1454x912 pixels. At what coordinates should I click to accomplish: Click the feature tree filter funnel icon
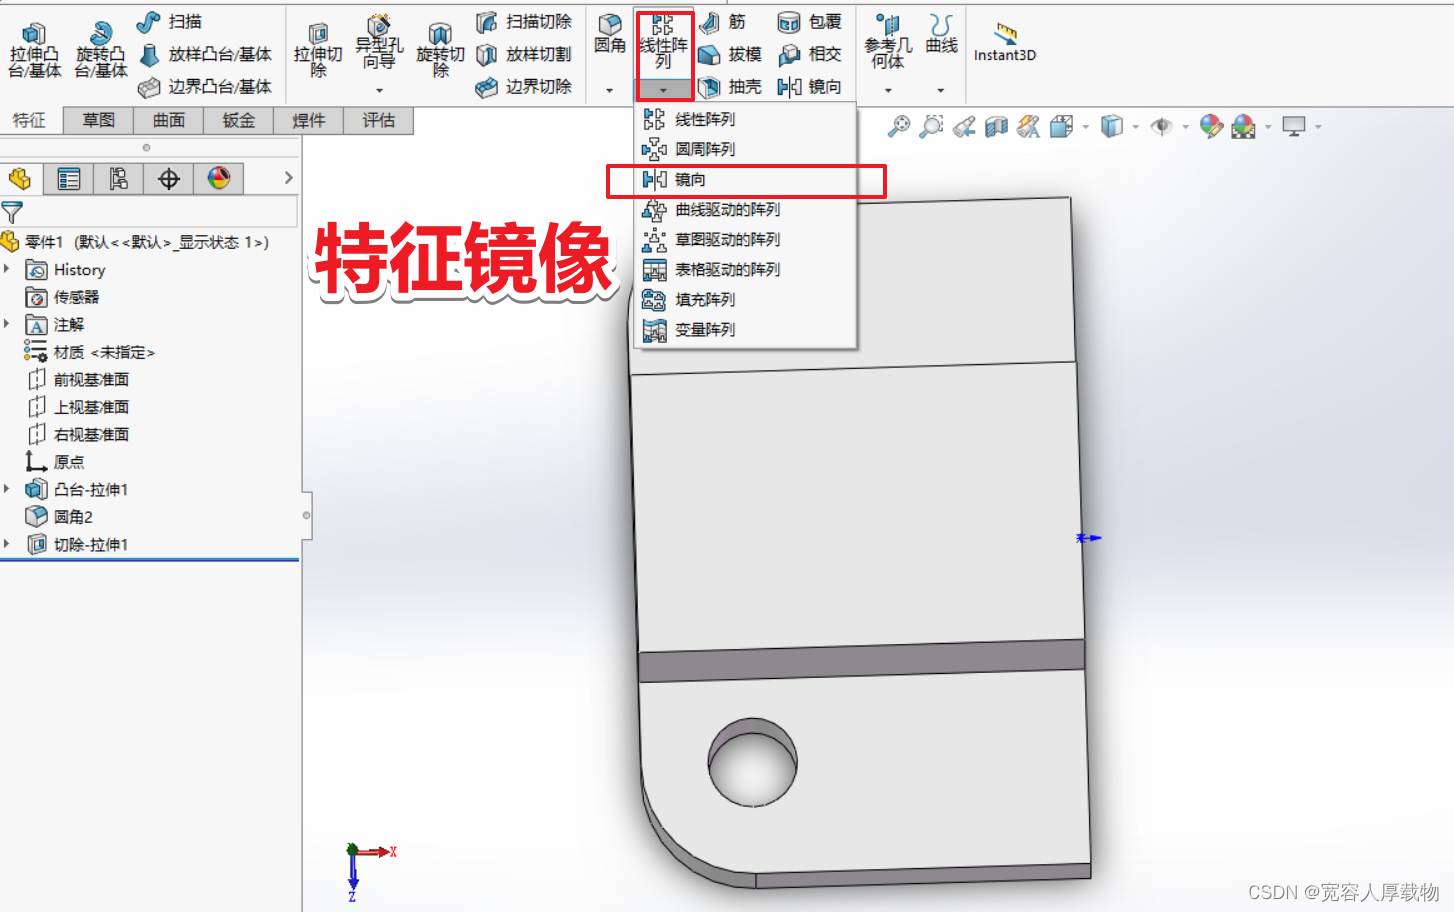coord(12,212)
